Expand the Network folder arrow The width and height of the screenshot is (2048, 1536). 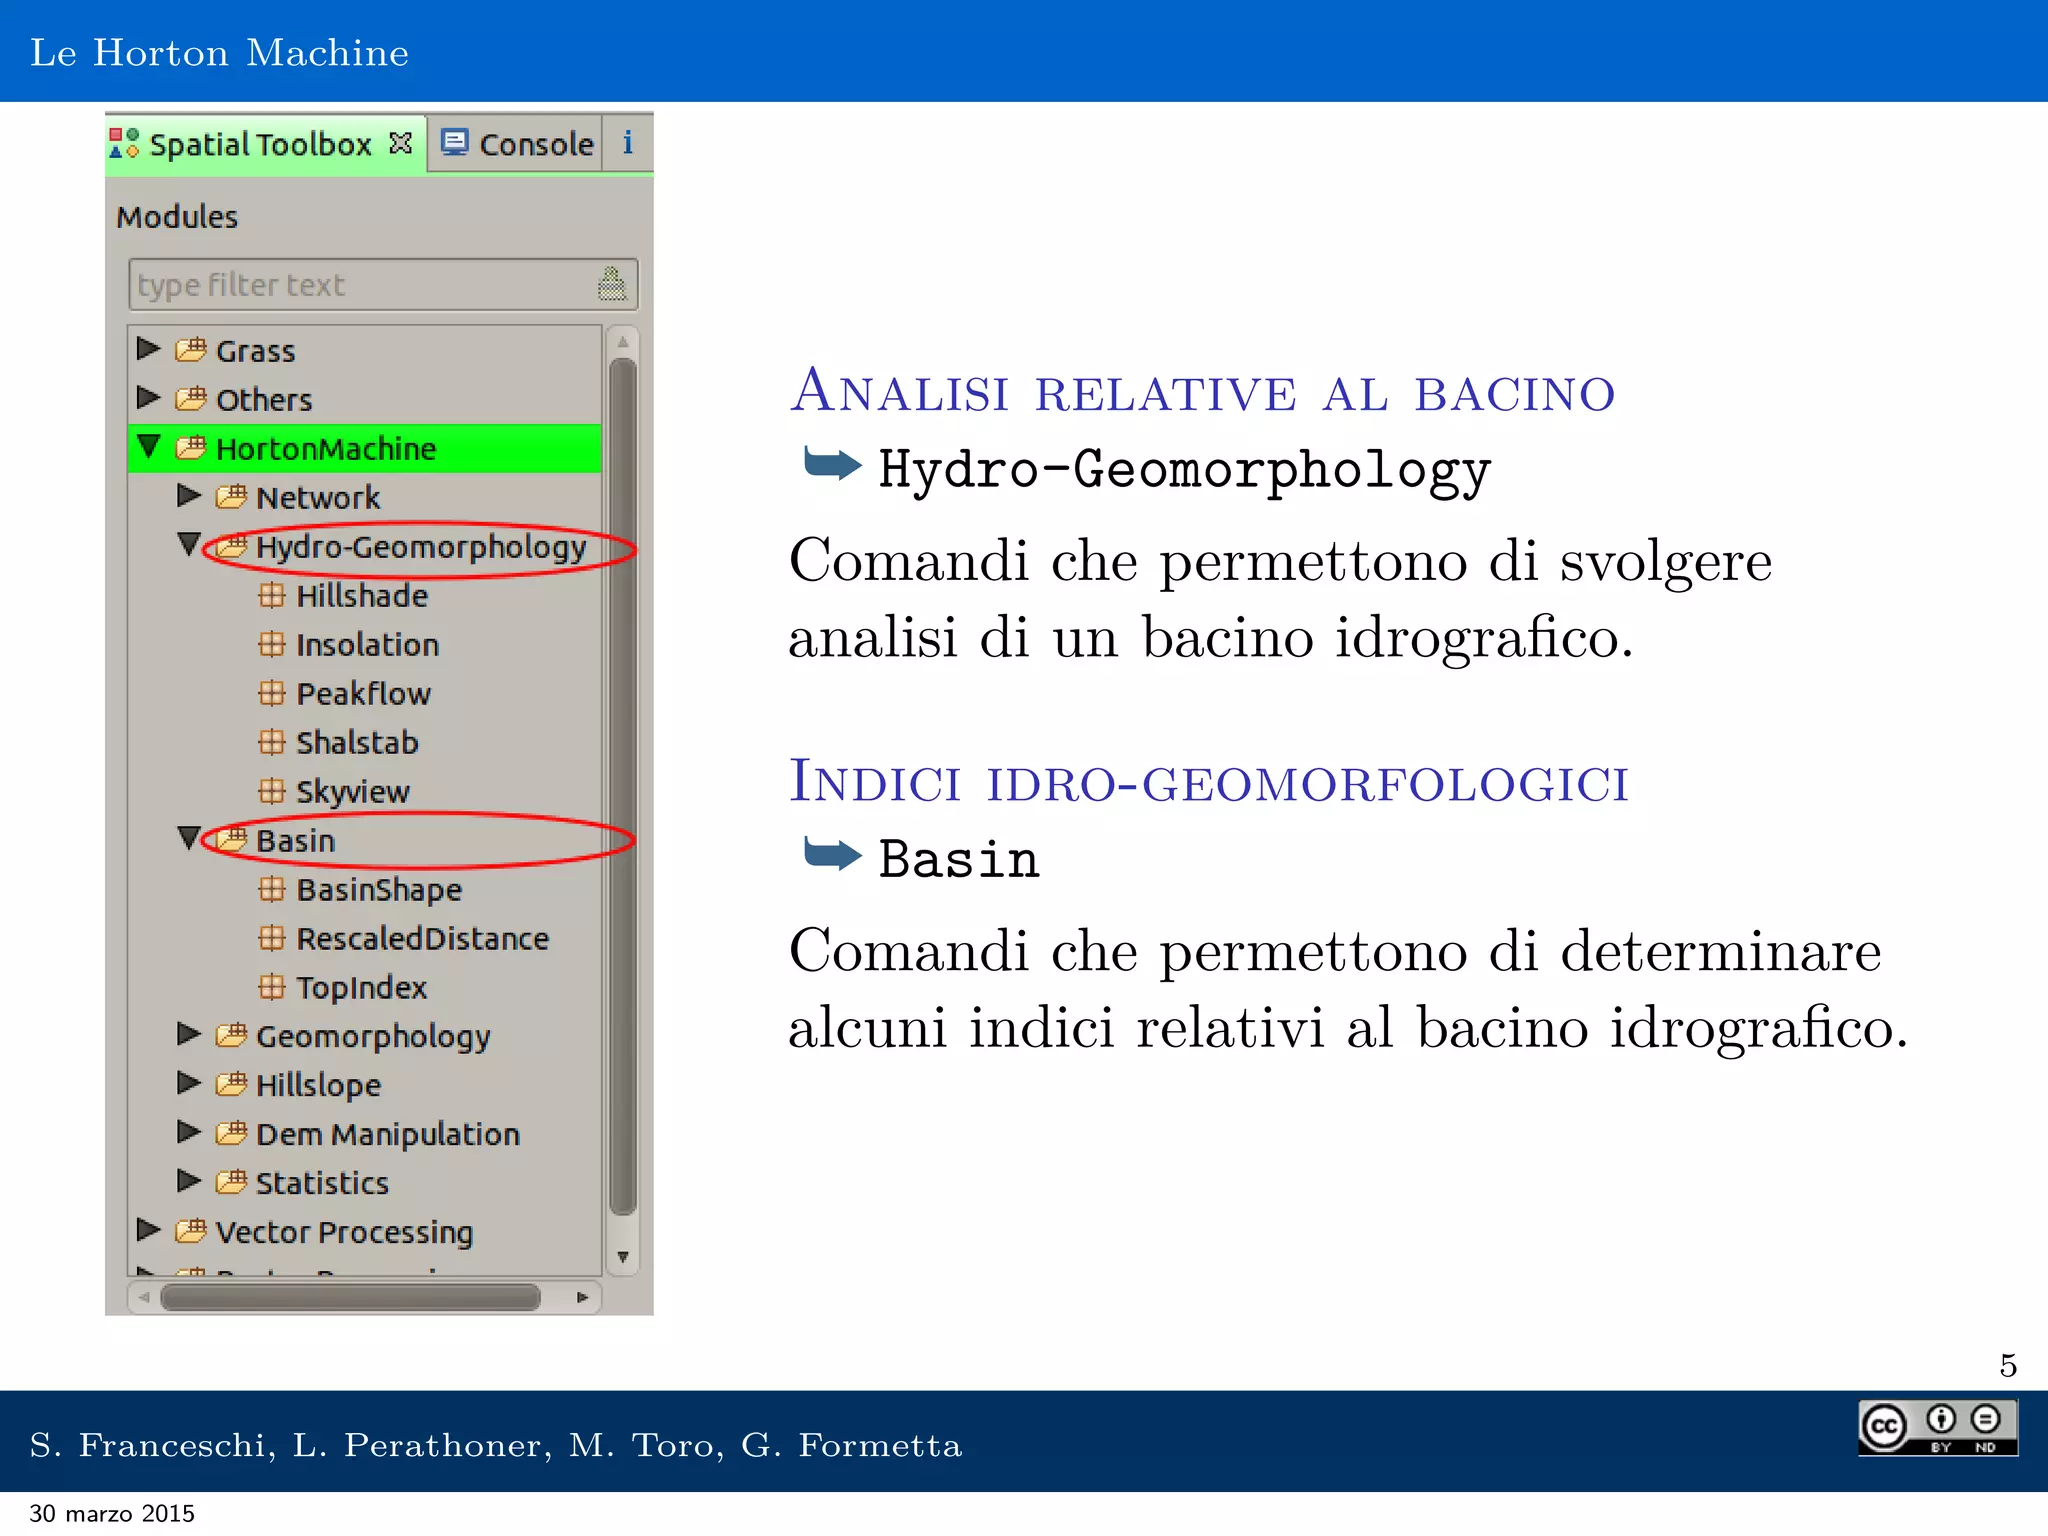click(189, 495)
